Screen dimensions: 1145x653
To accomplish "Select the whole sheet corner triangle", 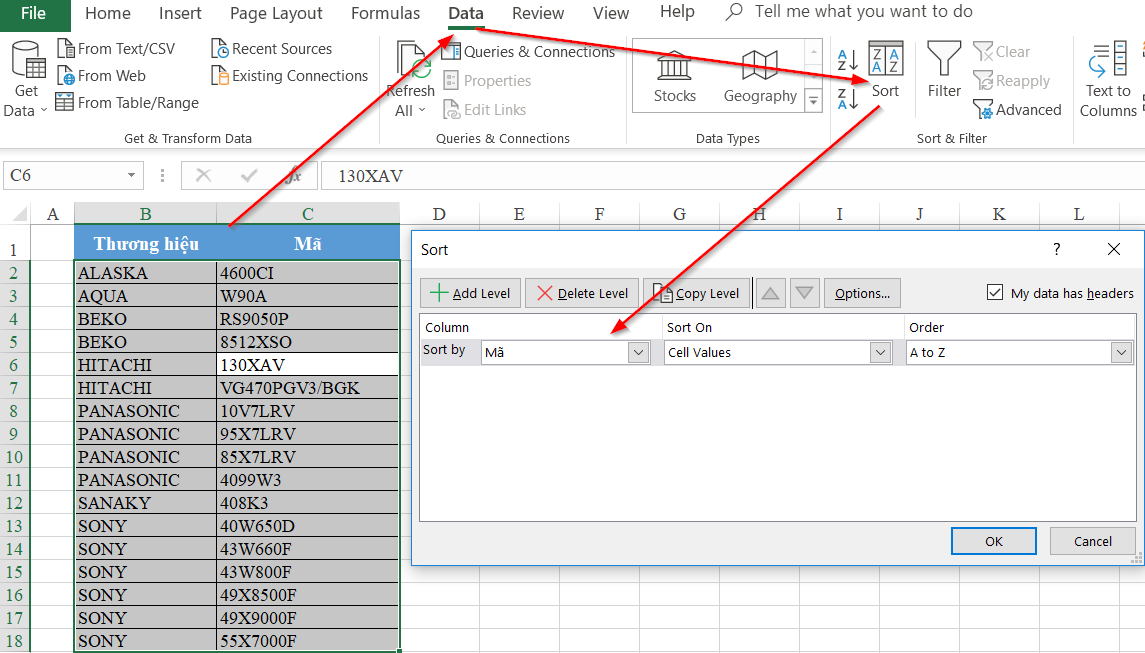I will [x=20, y=213].
